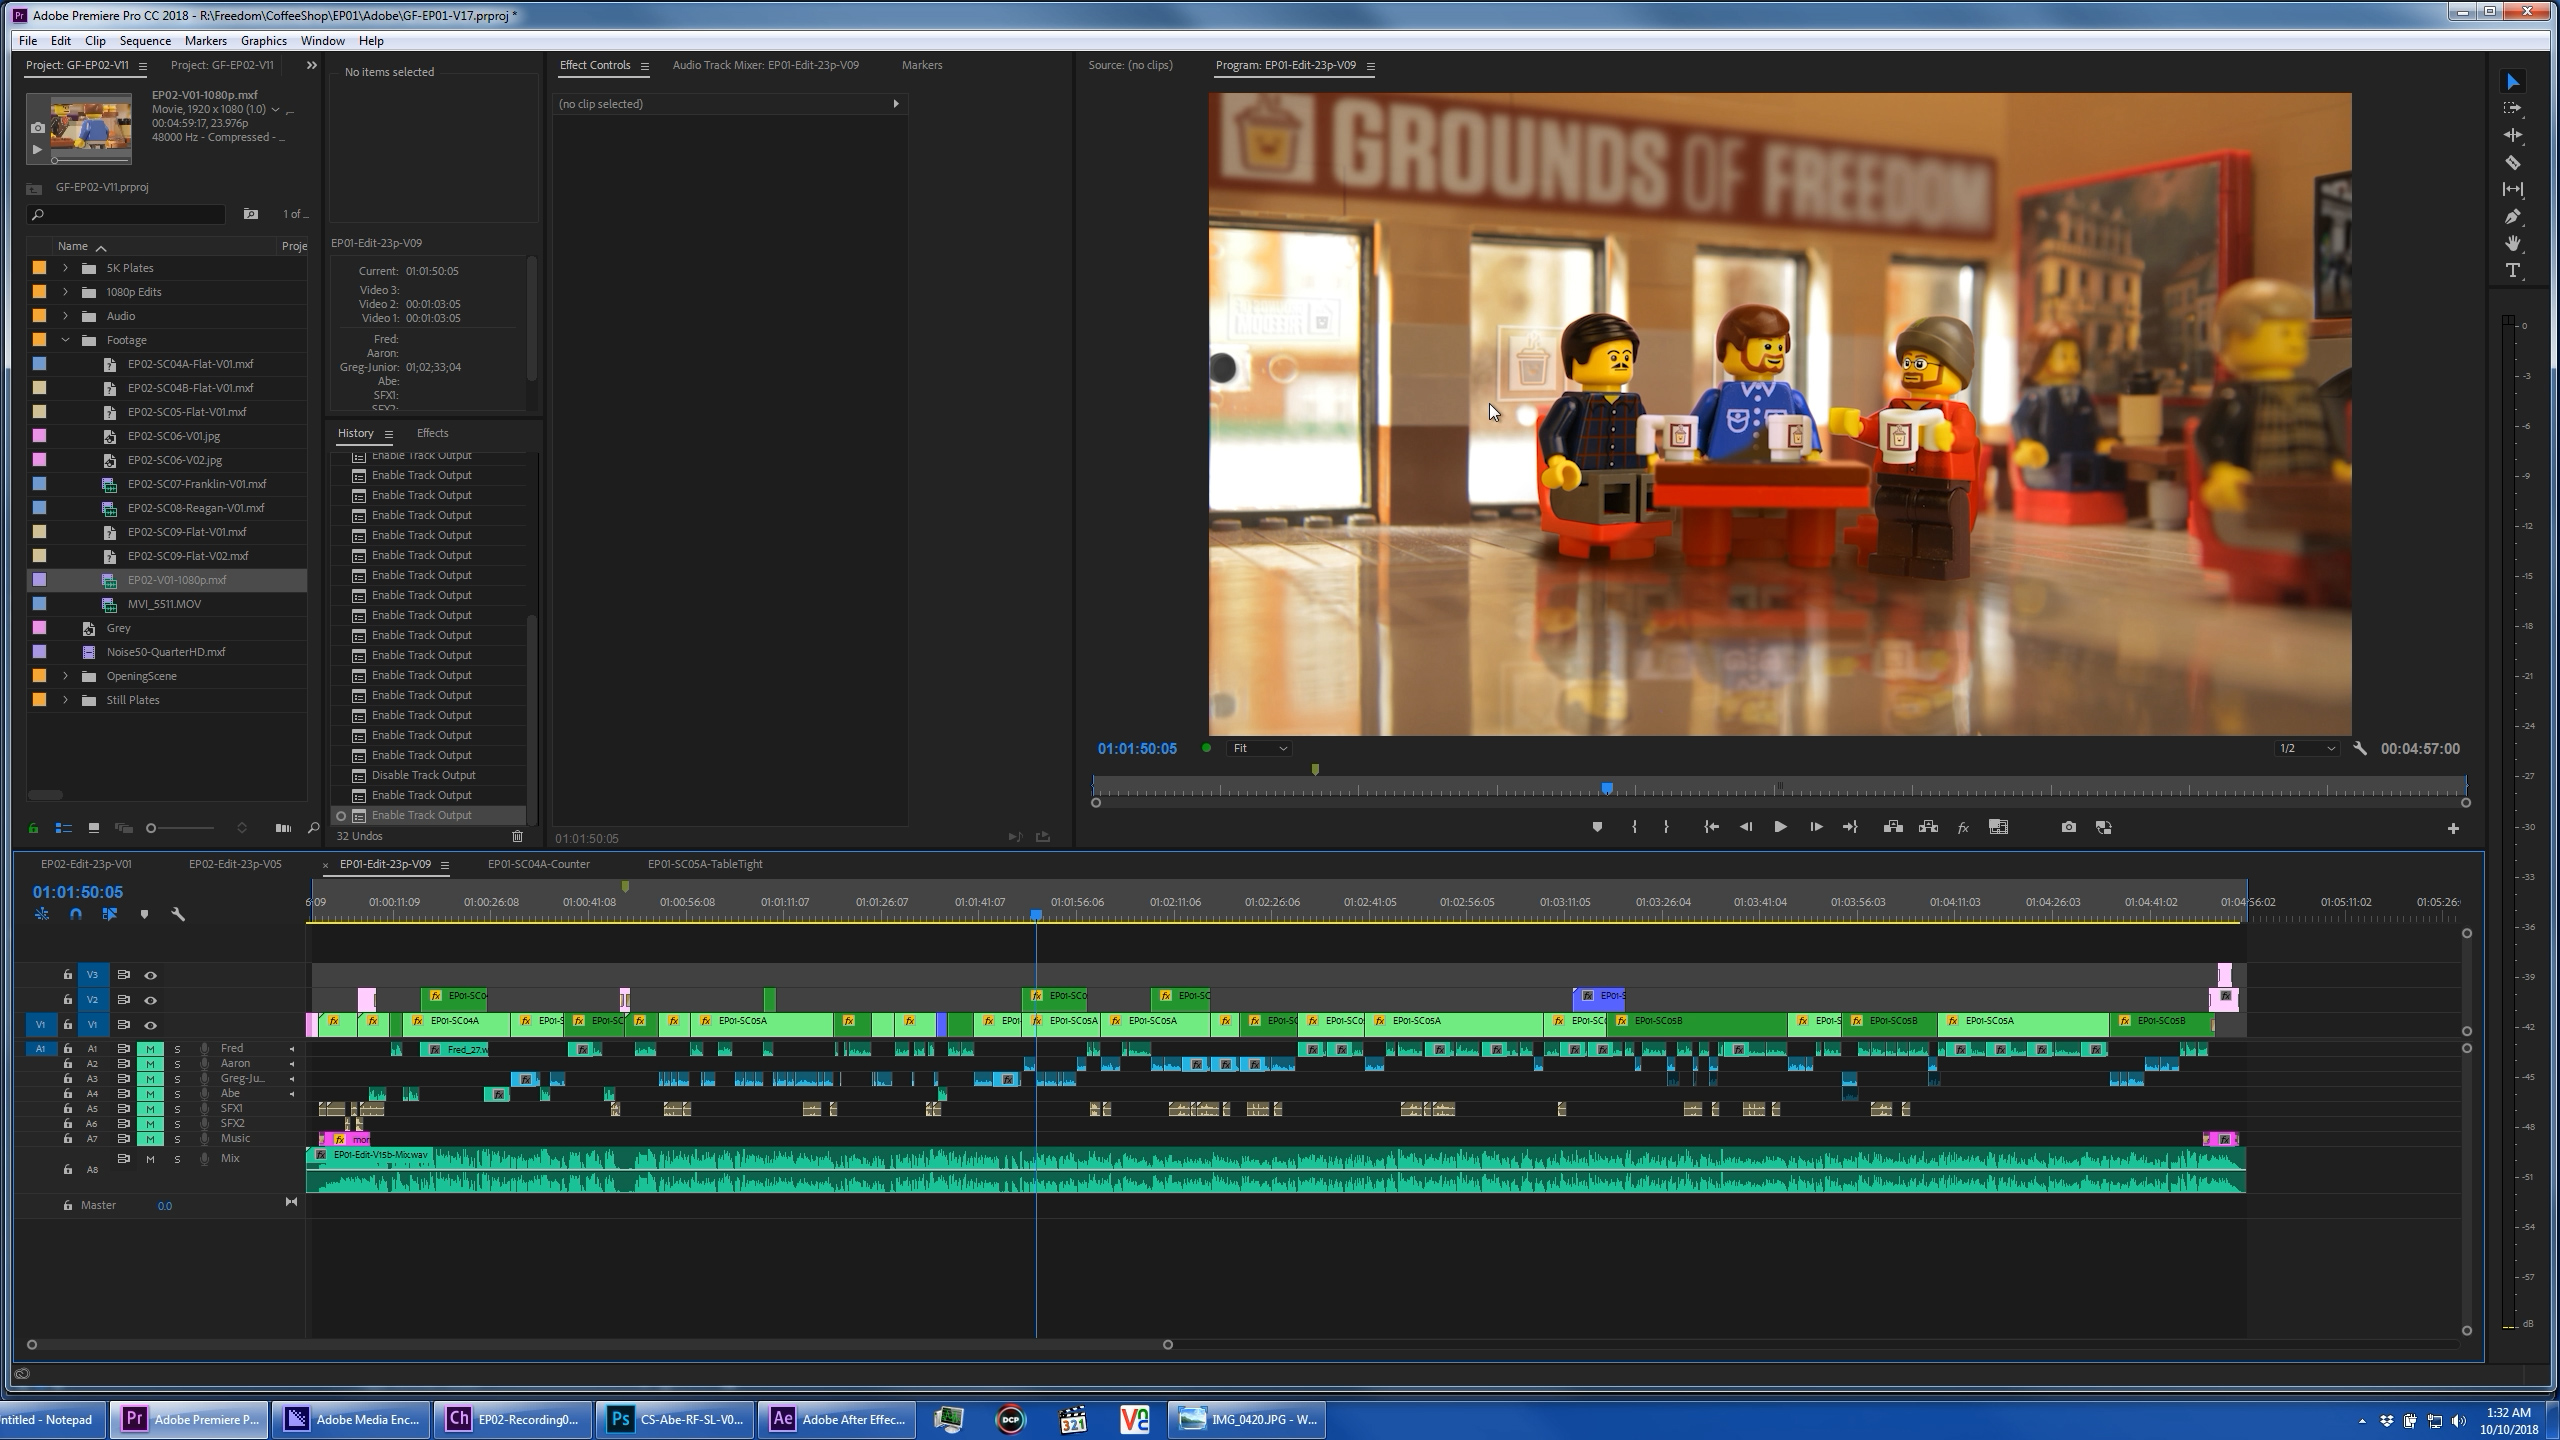Open the Markers menu

click(205, 41)
